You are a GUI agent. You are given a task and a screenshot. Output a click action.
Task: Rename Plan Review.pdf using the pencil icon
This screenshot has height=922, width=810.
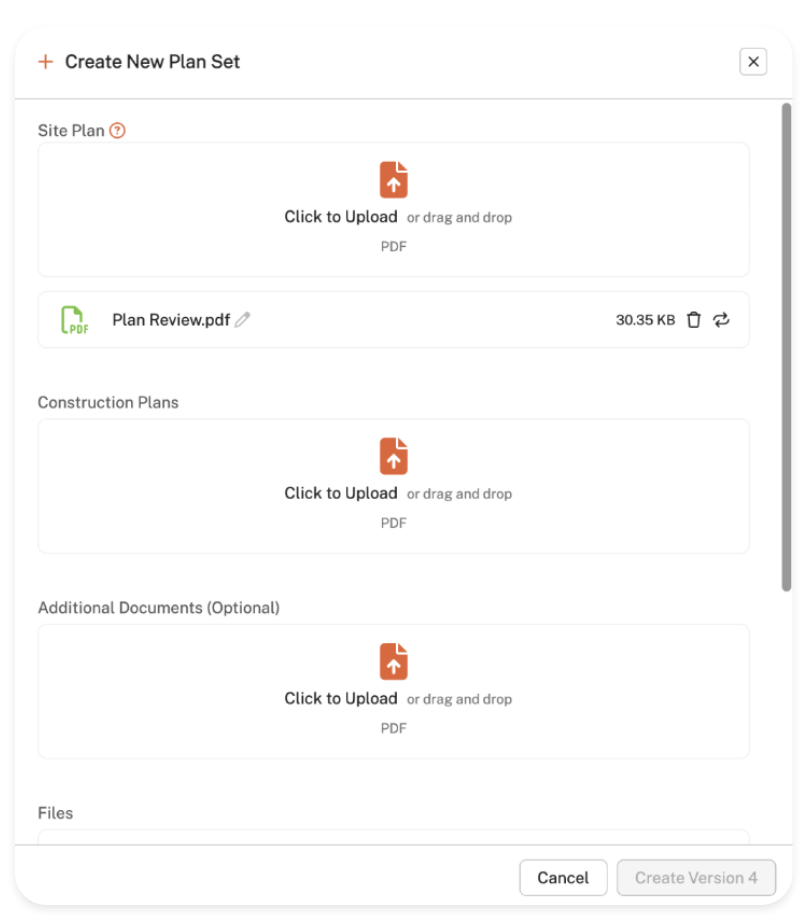[243, 320]
